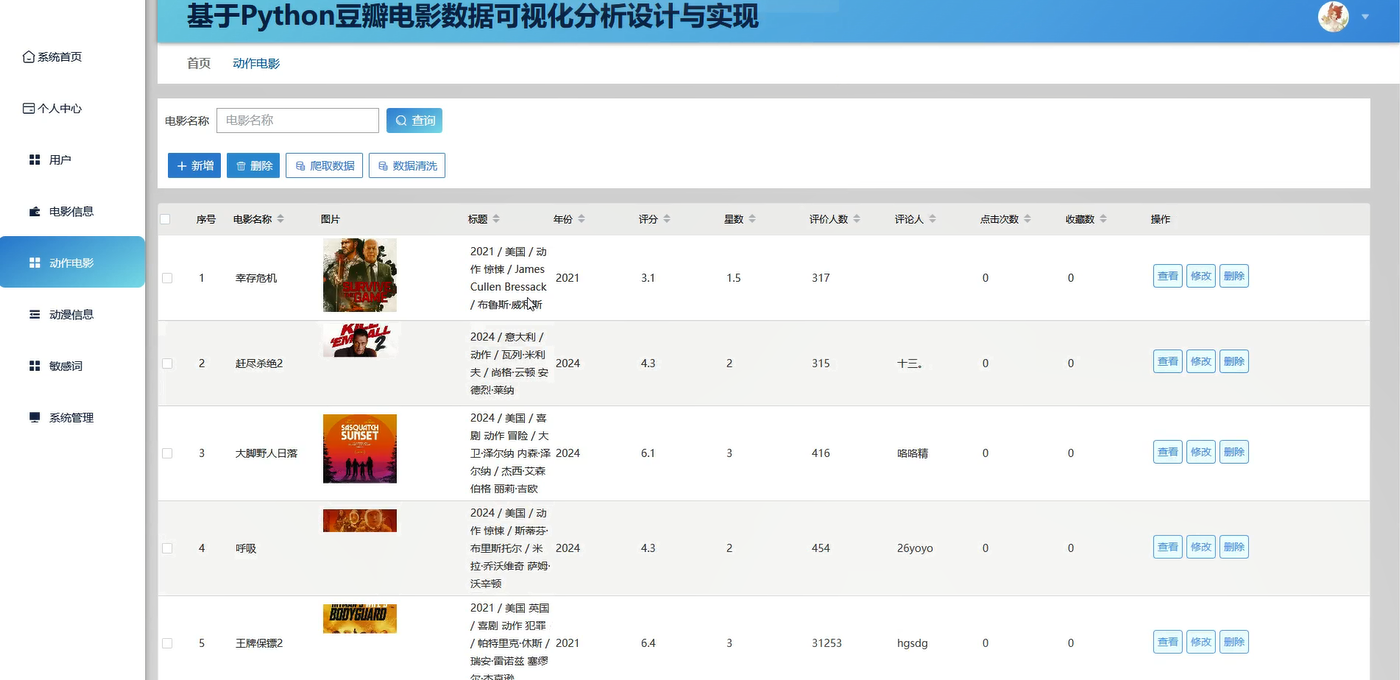
Task: Sort by 年份 column arrows
Action: 581,219
